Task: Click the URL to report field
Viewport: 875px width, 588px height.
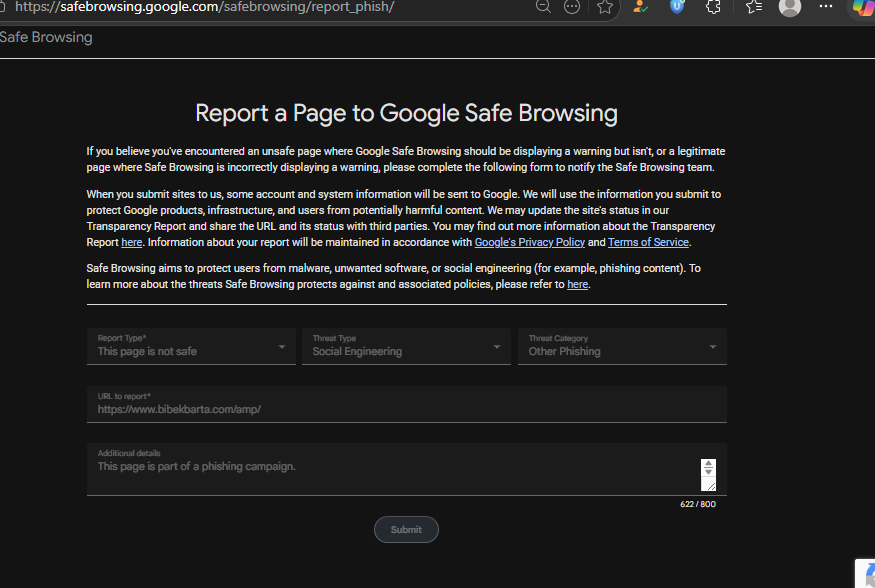Action: [x=407, y=404]
